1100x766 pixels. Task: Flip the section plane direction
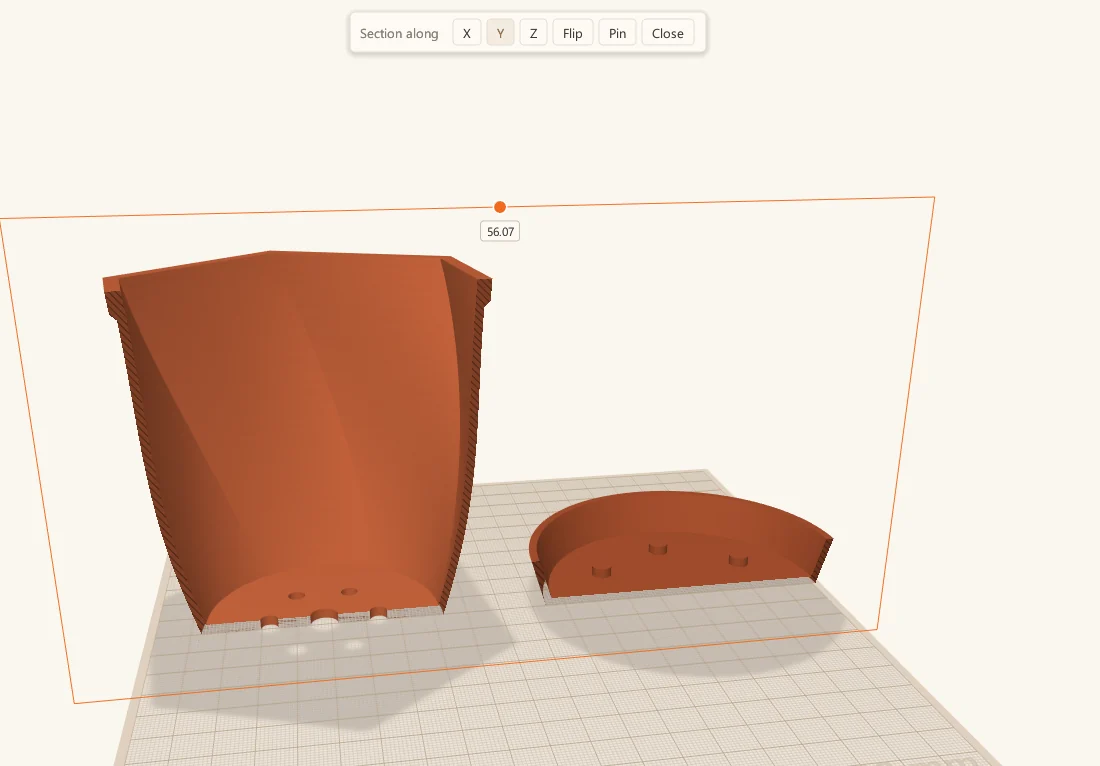(x=572, y=33)
